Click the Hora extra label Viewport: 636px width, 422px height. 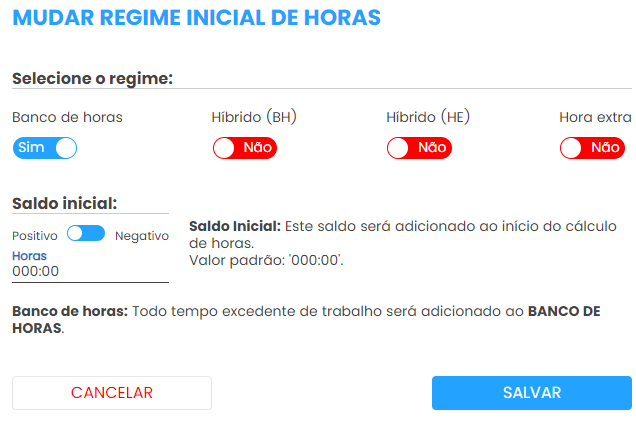point(595,117)
